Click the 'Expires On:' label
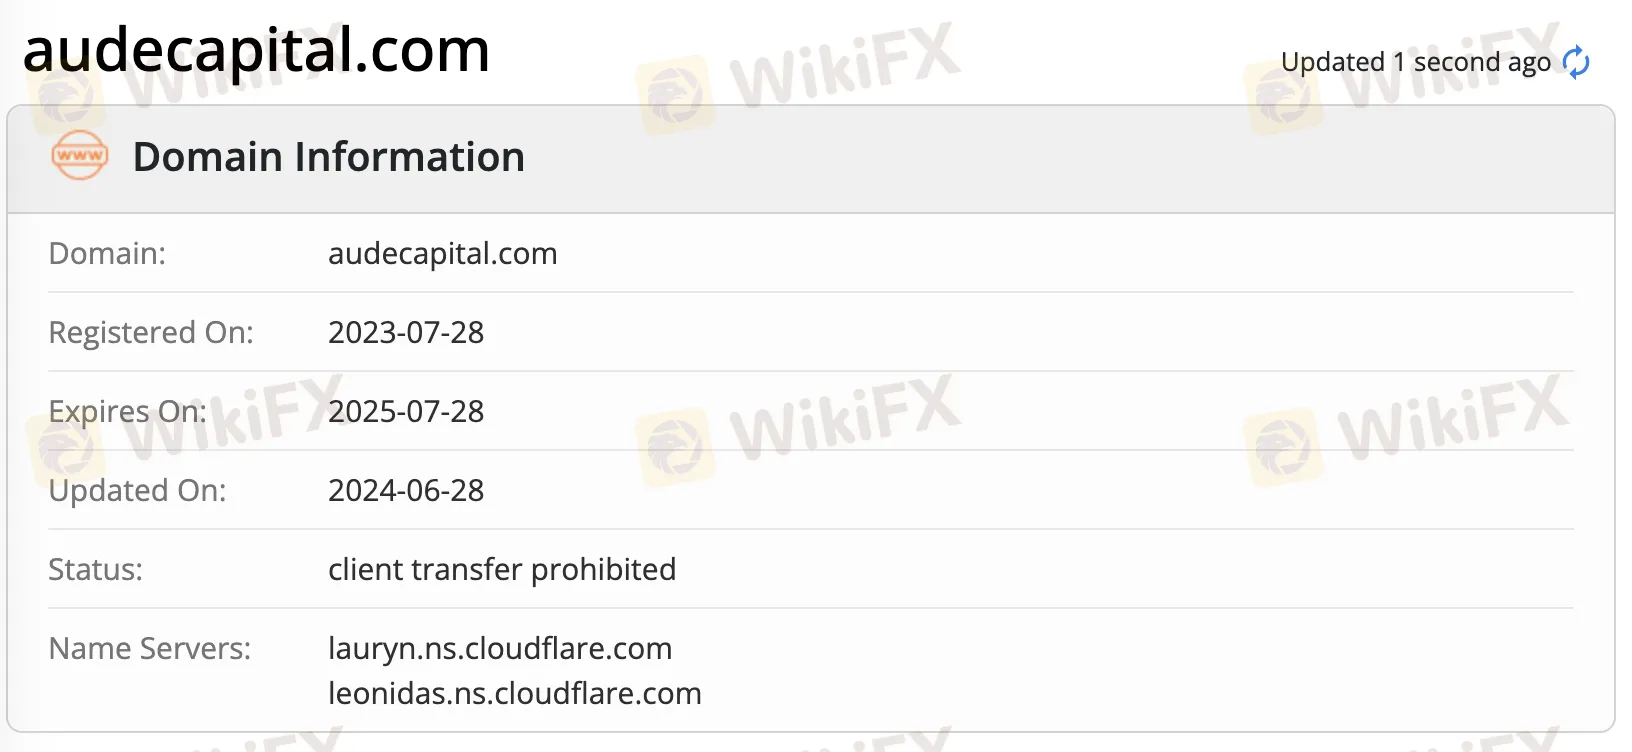 click(127, 412)
